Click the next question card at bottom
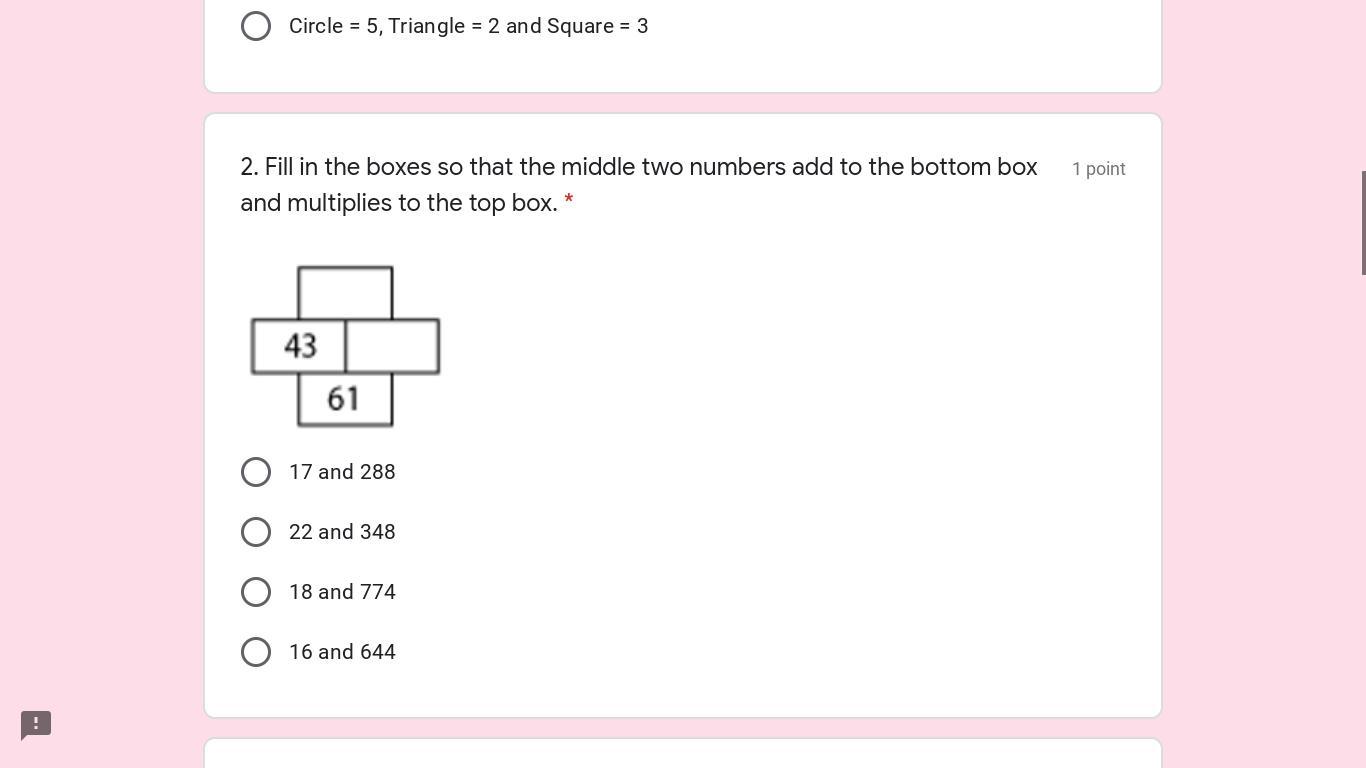 click(x=682, y=753)
